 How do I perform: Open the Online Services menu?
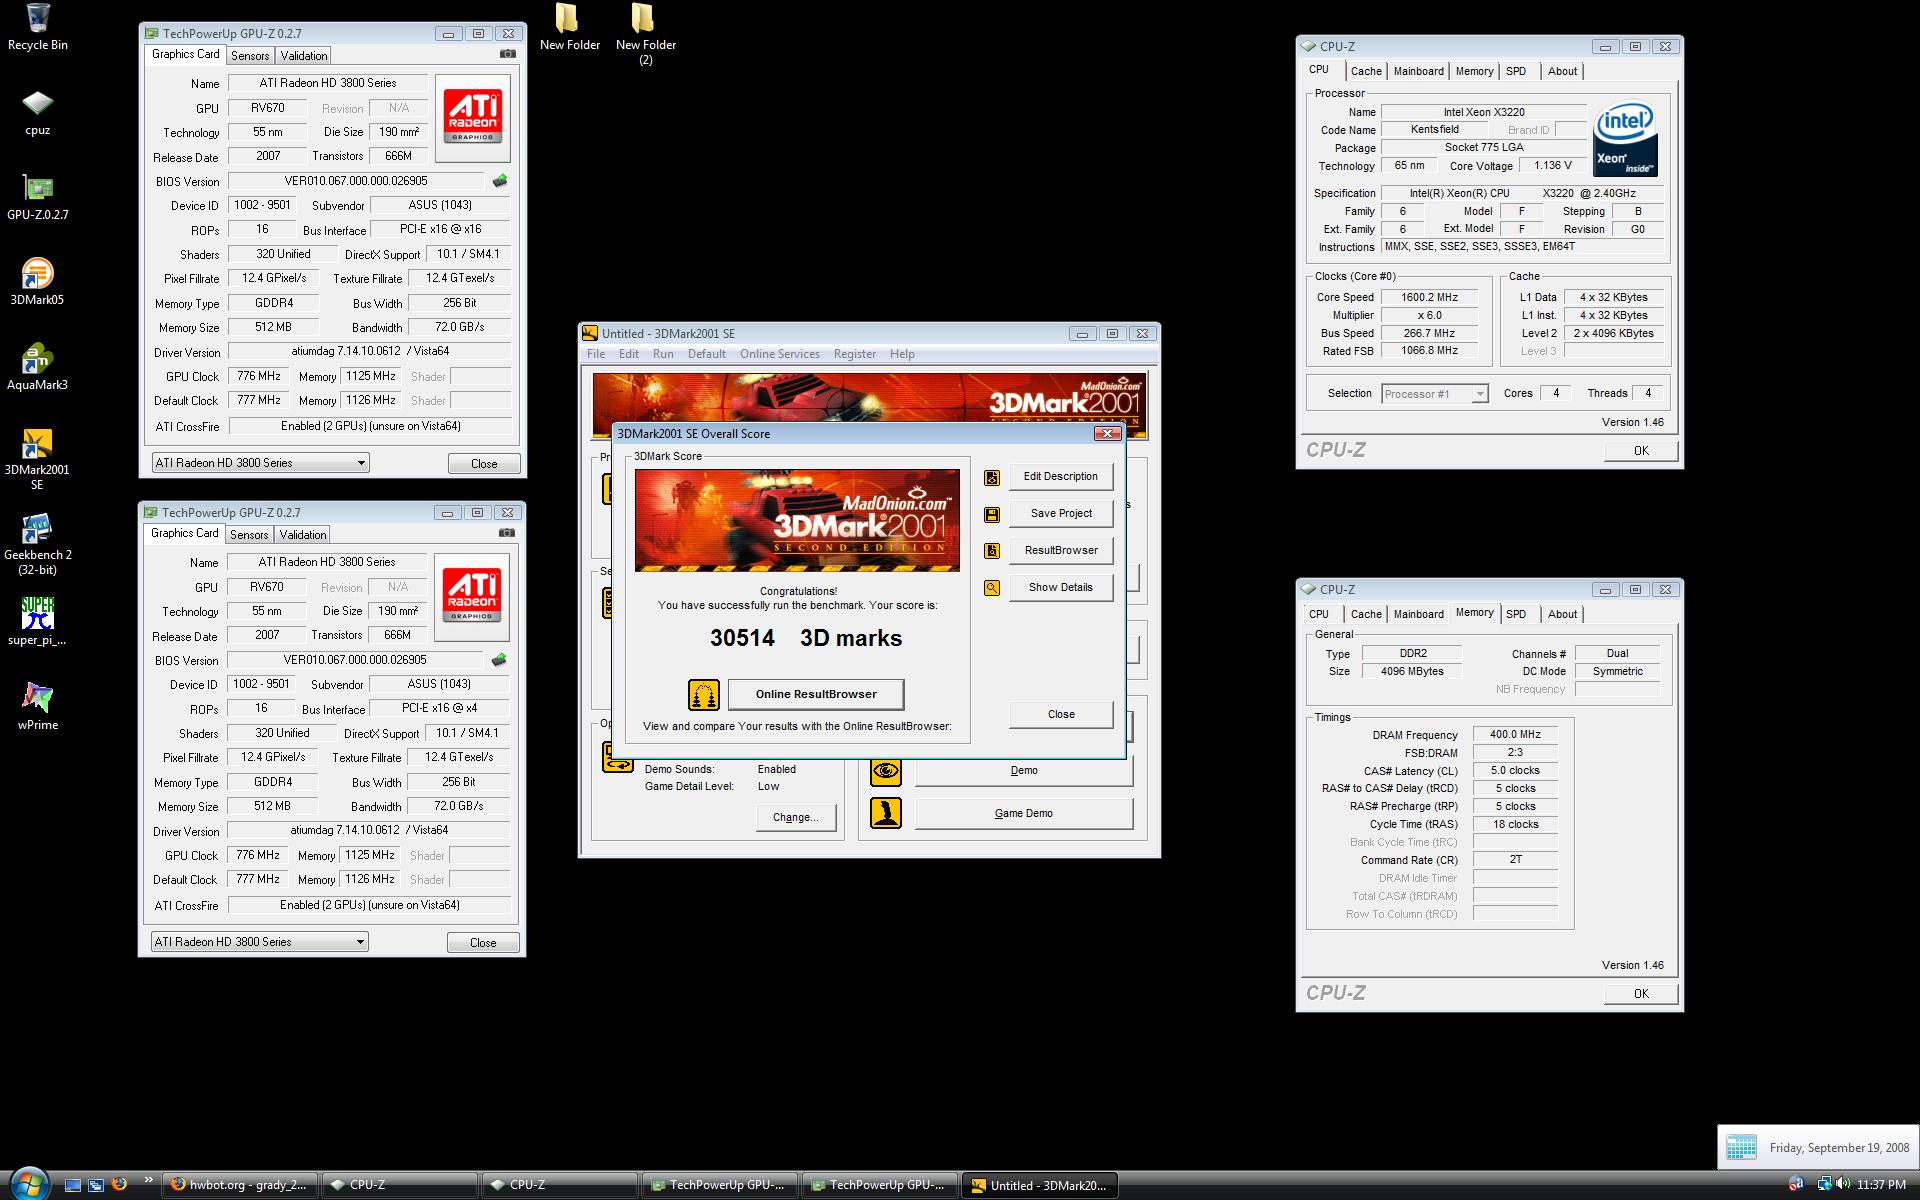click(780, 354)
